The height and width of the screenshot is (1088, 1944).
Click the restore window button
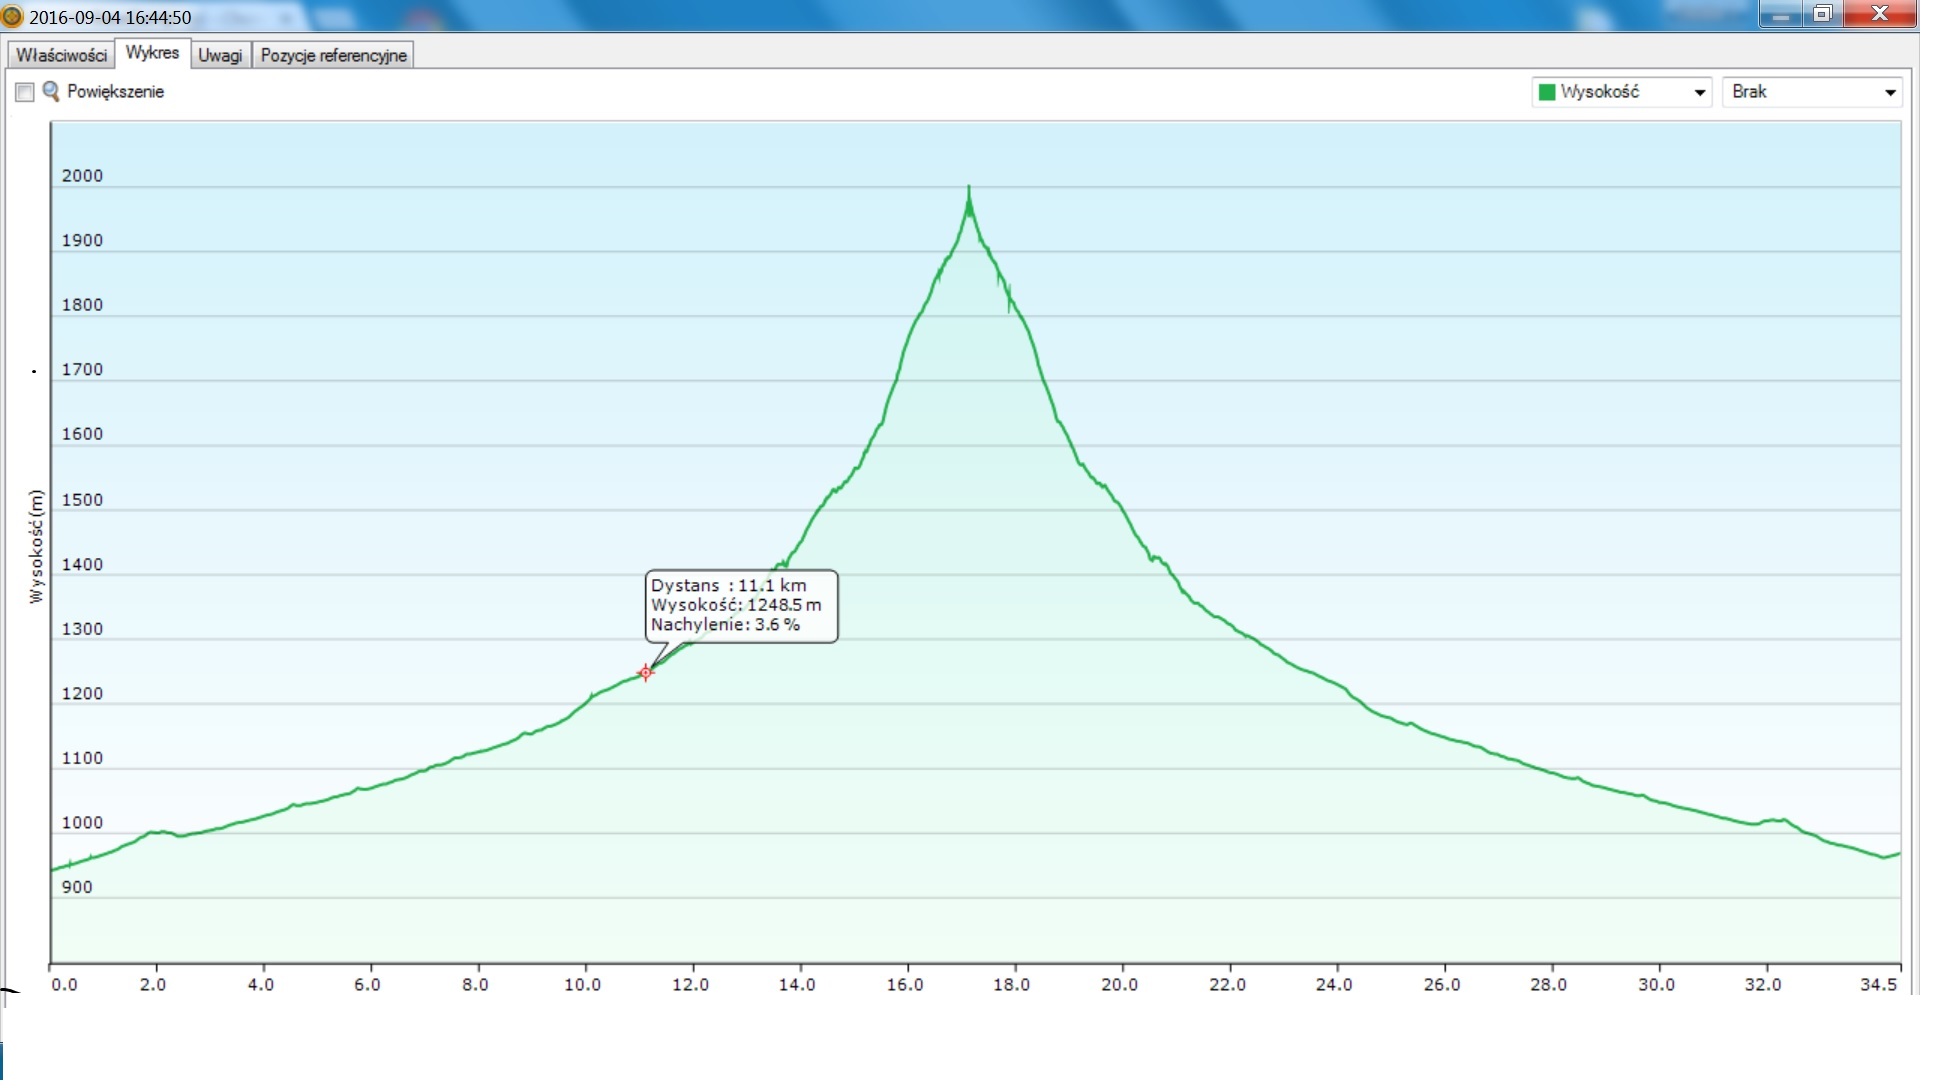[1822, 14]
